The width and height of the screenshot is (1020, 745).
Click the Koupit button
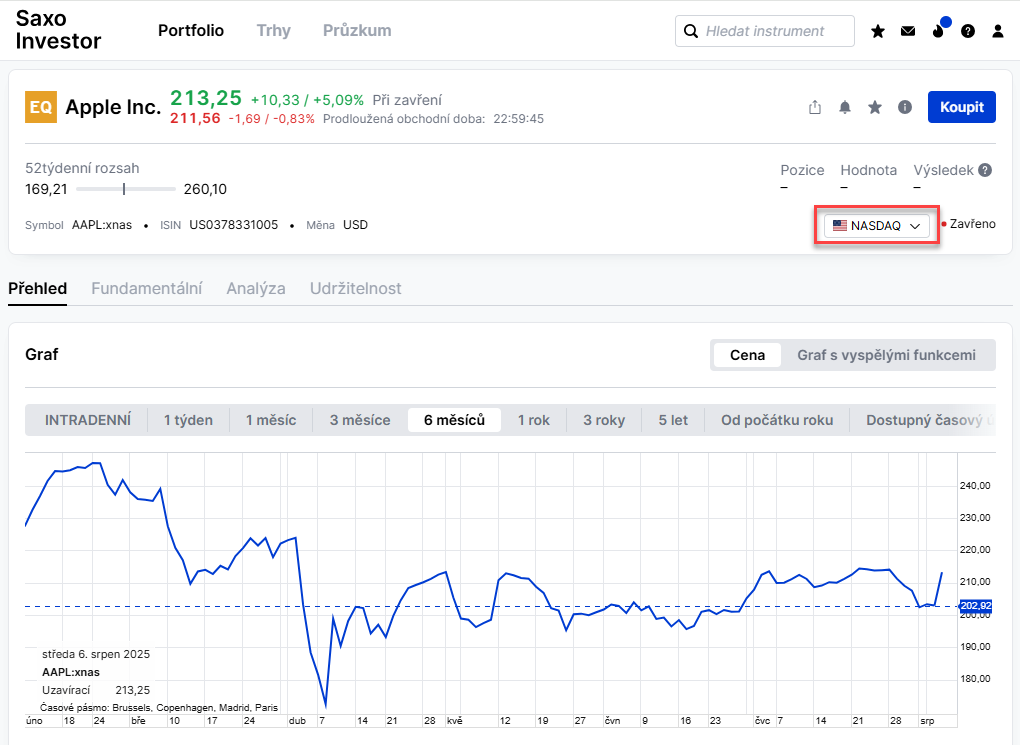961,107
